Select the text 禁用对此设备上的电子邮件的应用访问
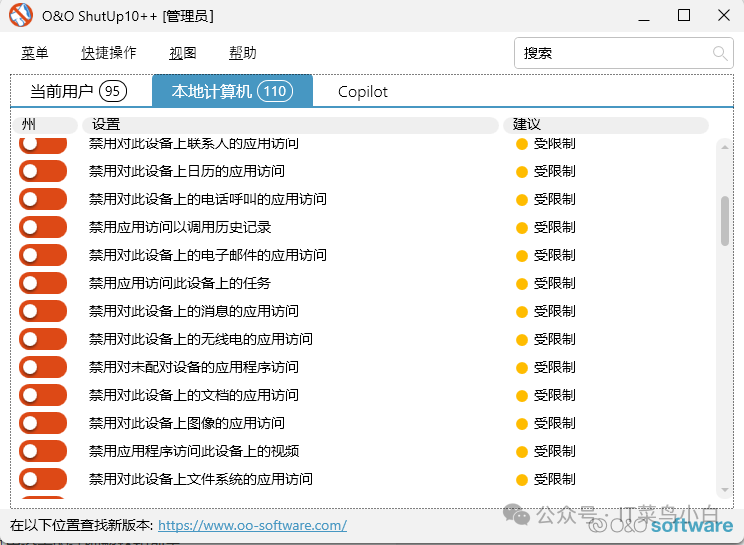This screenshot has height=545, width=744. point(208,255)
